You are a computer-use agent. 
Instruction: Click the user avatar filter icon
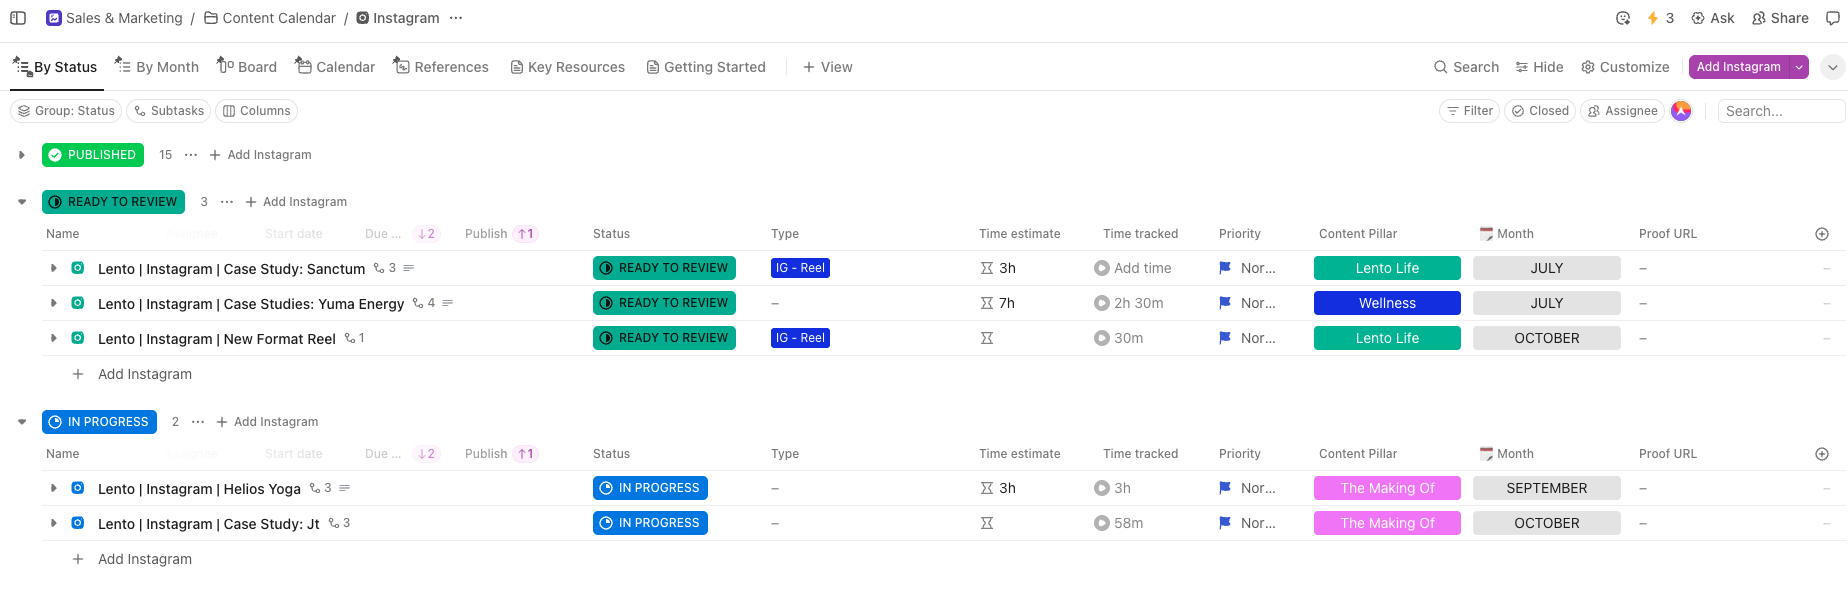point(1681,111)
